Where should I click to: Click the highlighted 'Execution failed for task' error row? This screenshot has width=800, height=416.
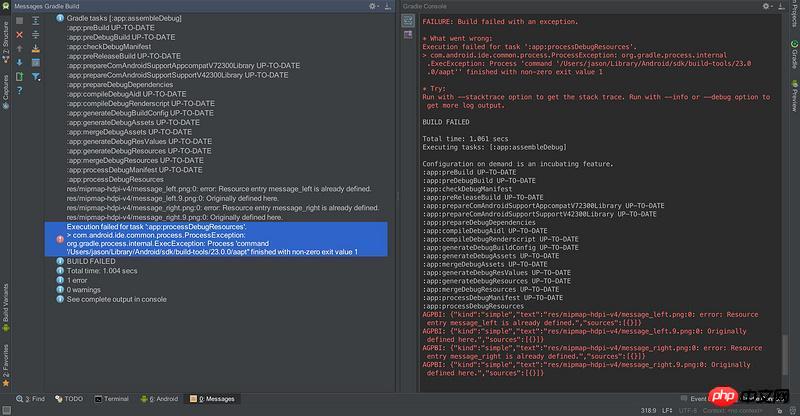[216, 239]
